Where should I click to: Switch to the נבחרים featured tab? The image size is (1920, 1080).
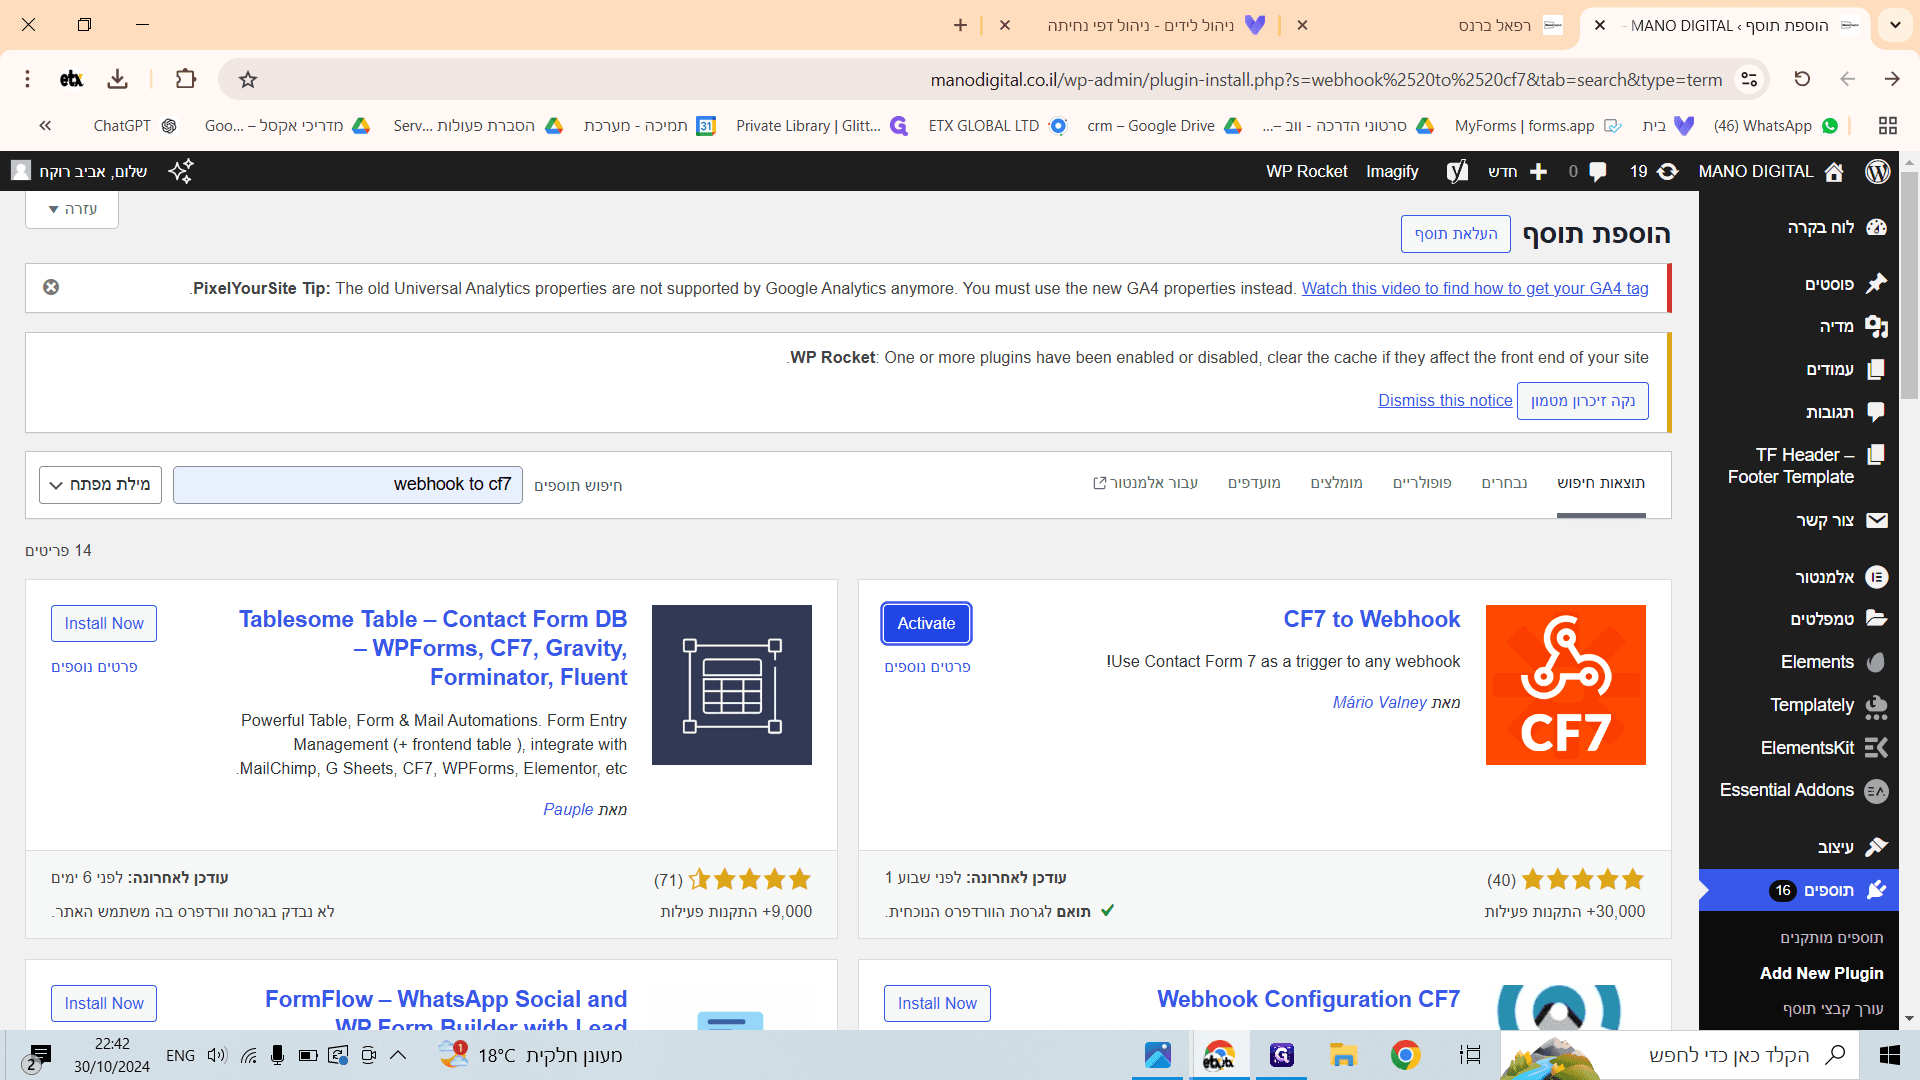coord(1505,483)
